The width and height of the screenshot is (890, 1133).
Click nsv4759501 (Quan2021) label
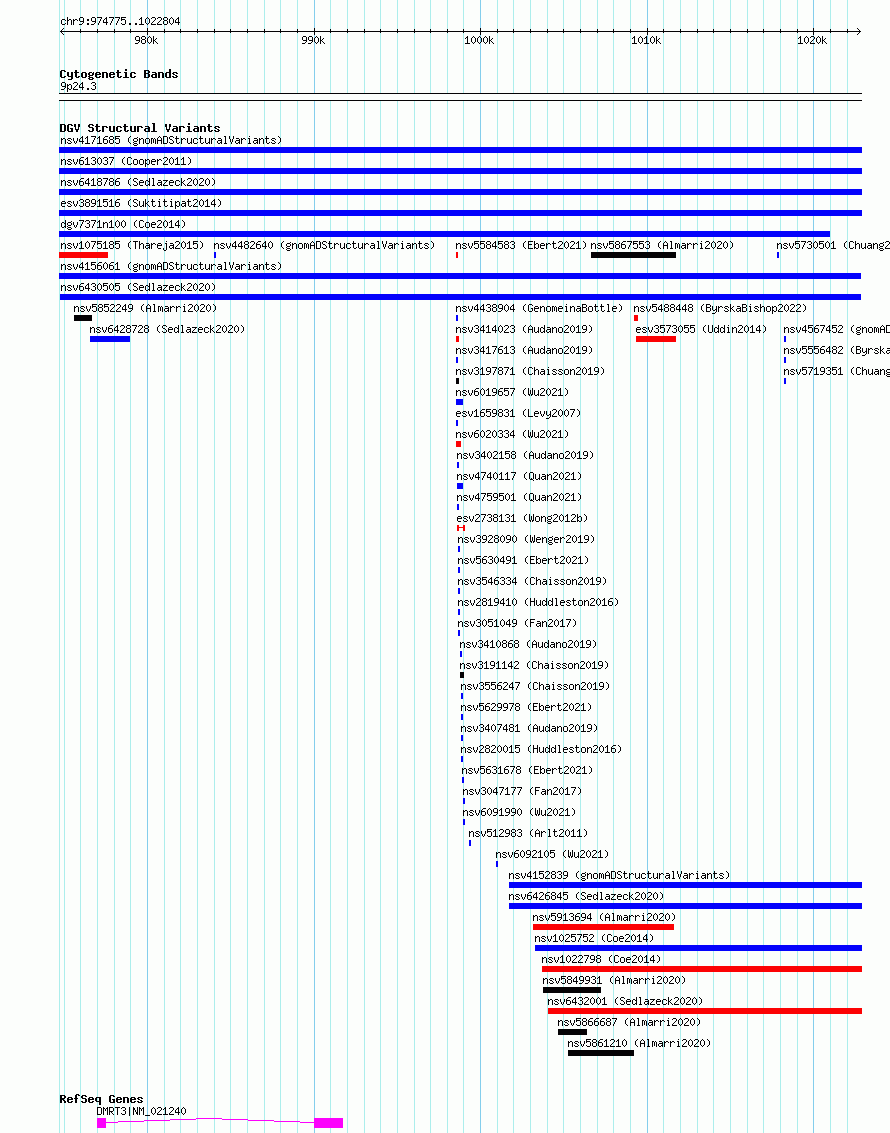(519, 496)
